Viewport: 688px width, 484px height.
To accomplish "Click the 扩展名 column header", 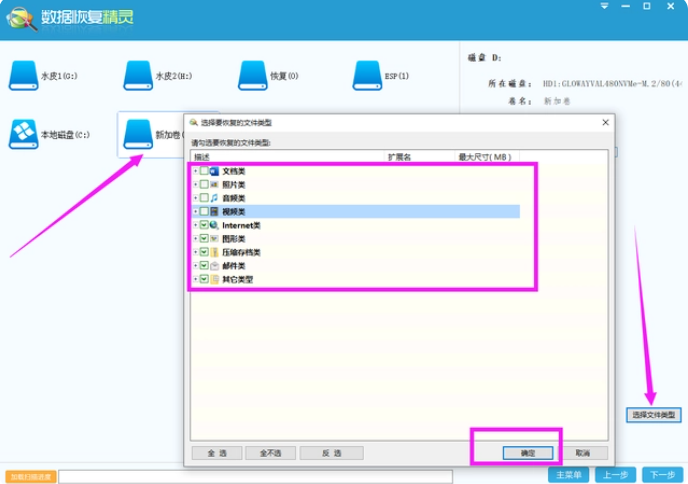I will 400,158.
